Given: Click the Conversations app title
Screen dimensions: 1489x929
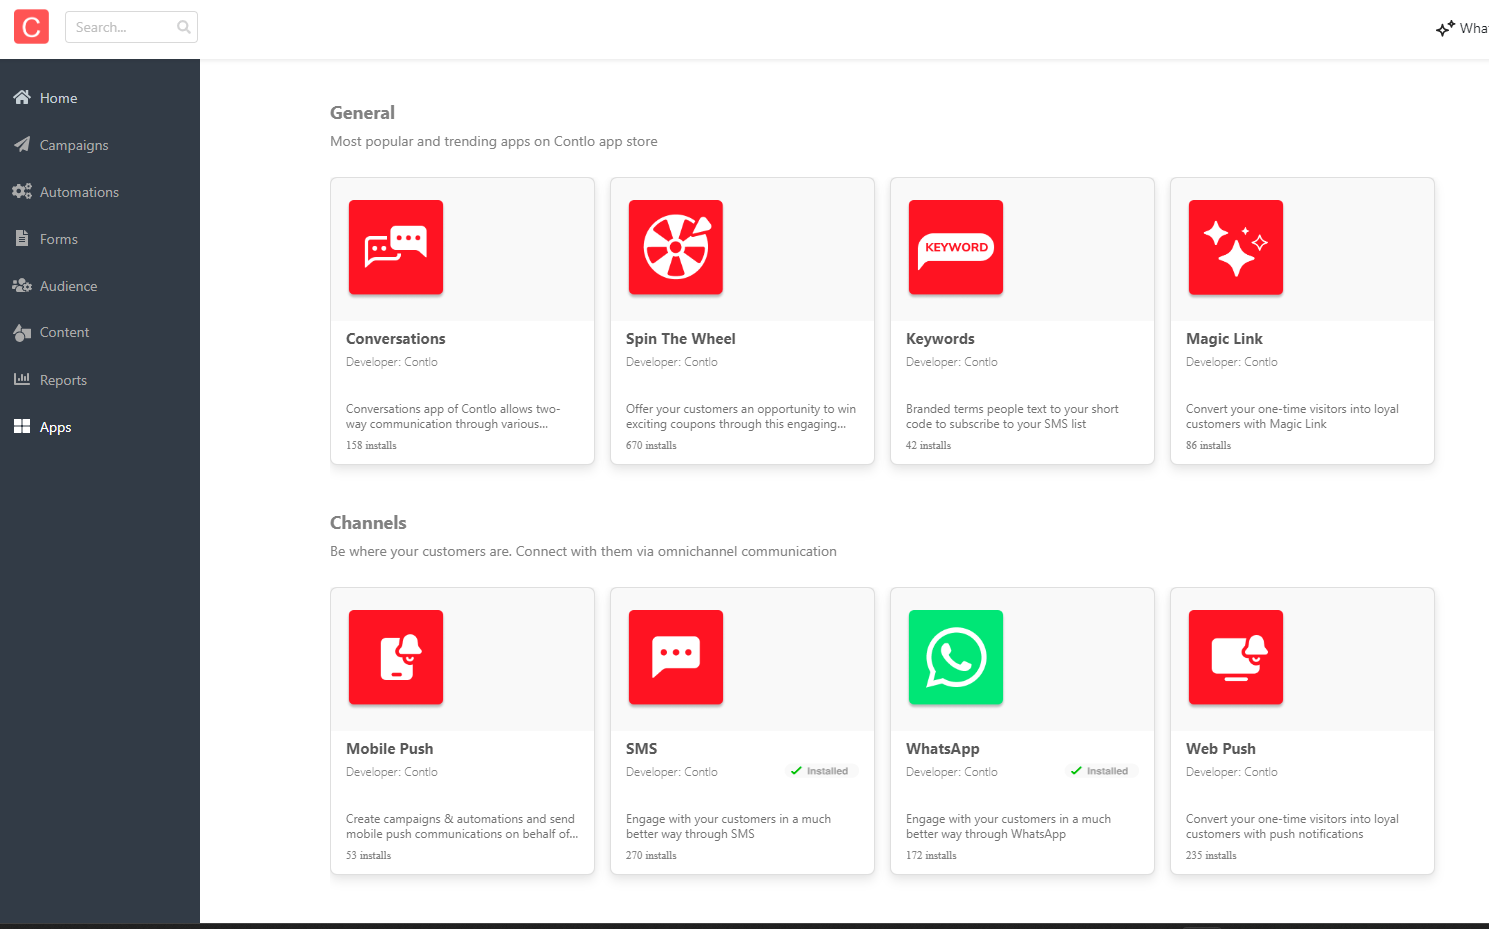Looking at the screenshot, I should pos(396,339).
